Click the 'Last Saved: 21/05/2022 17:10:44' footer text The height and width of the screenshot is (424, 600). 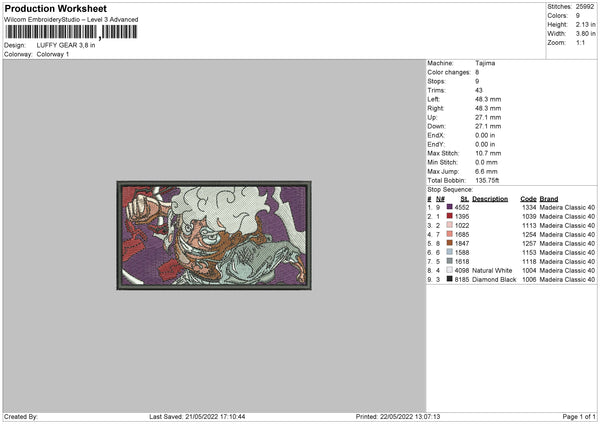[x=197, y=417]
